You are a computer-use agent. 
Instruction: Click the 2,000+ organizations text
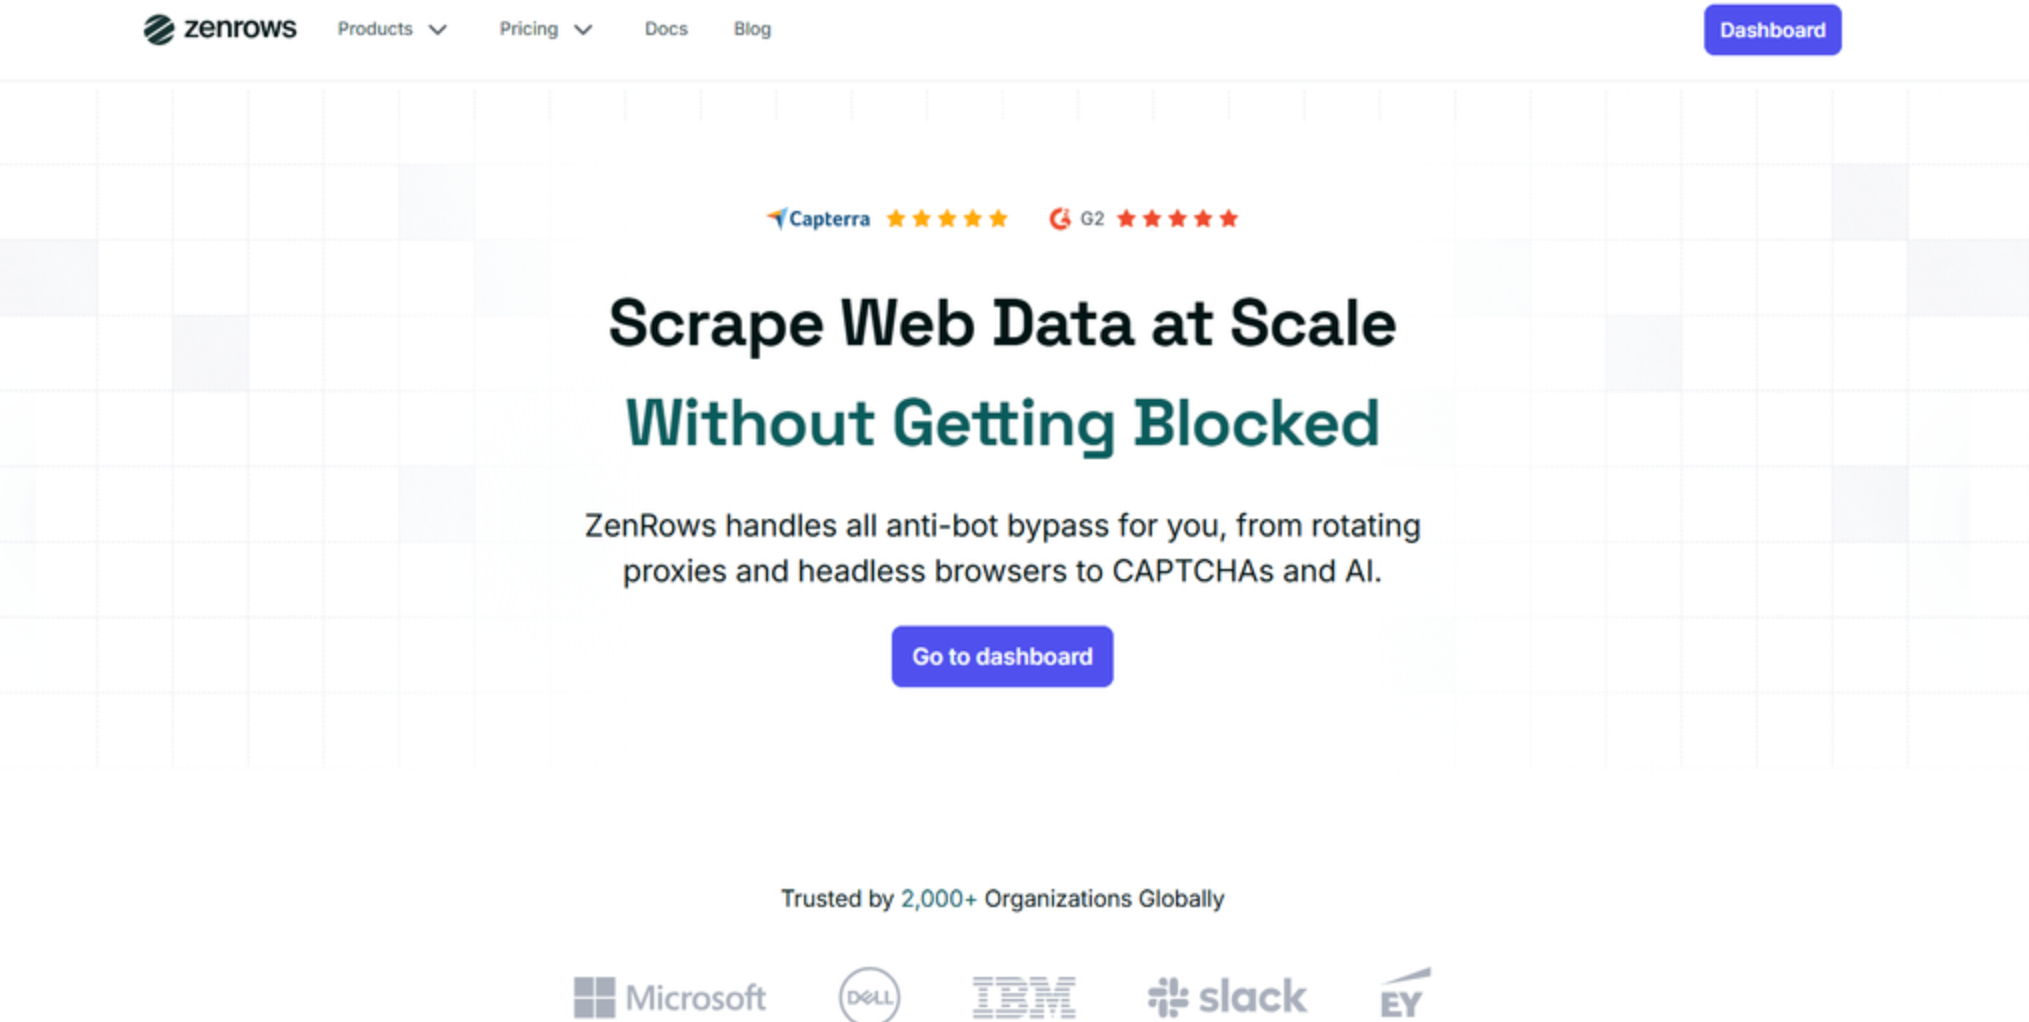pyautogui.click(x=938, y=898)
